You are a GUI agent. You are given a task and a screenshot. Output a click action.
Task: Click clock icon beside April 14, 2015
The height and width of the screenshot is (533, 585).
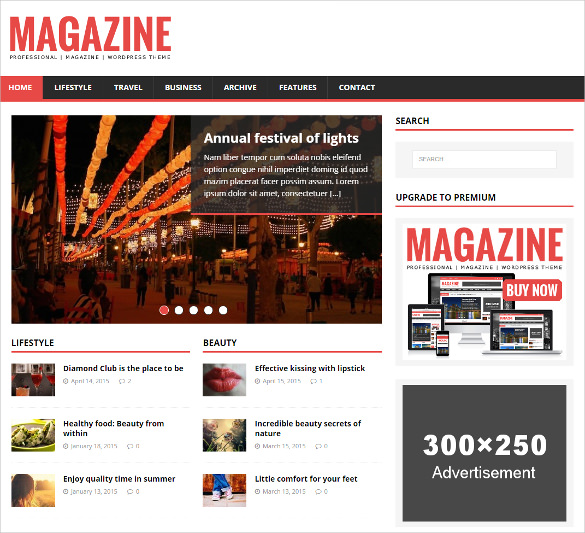(66, 381)
